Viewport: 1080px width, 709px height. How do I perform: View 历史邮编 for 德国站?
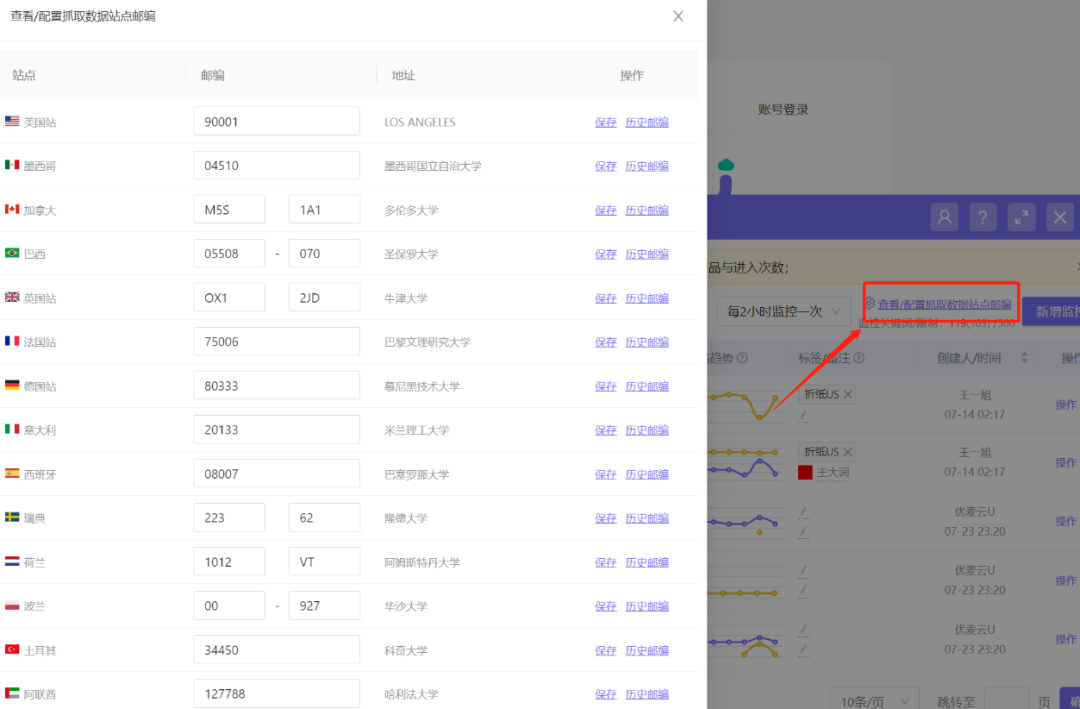[647, 387]
